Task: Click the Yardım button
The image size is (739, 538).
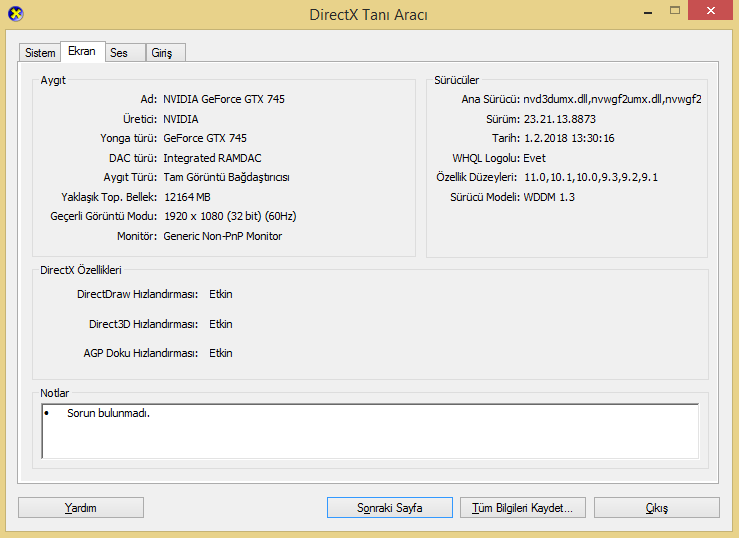Action: point(81,508)
